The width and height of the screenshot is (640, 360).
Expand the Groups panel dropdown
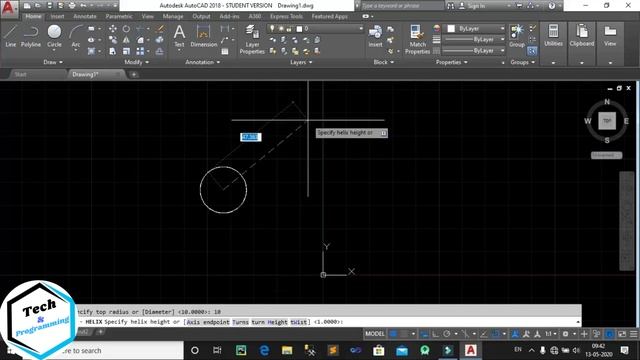click(522, 62)
